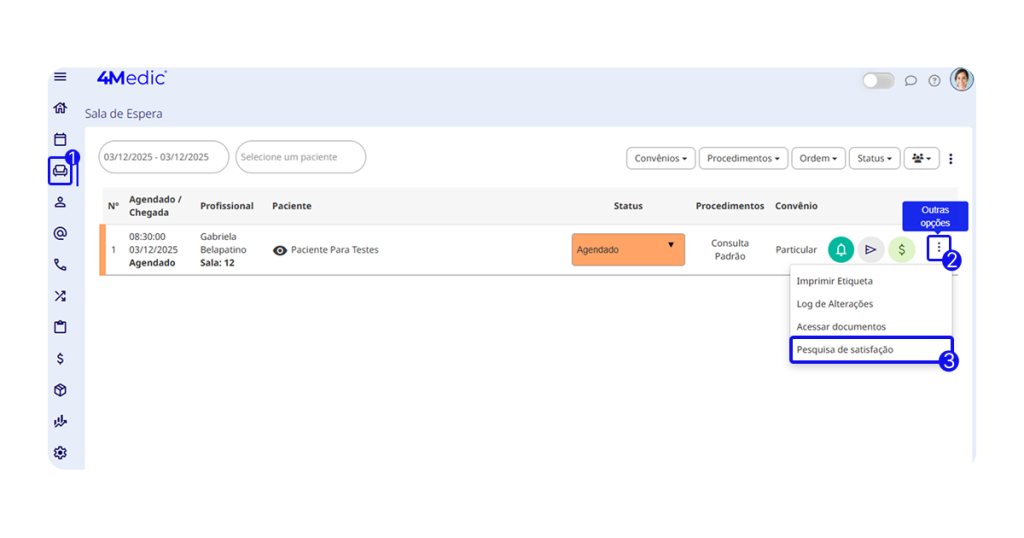
Task: Click the Log de Alterações entry
Action: [x=835, y=304]
